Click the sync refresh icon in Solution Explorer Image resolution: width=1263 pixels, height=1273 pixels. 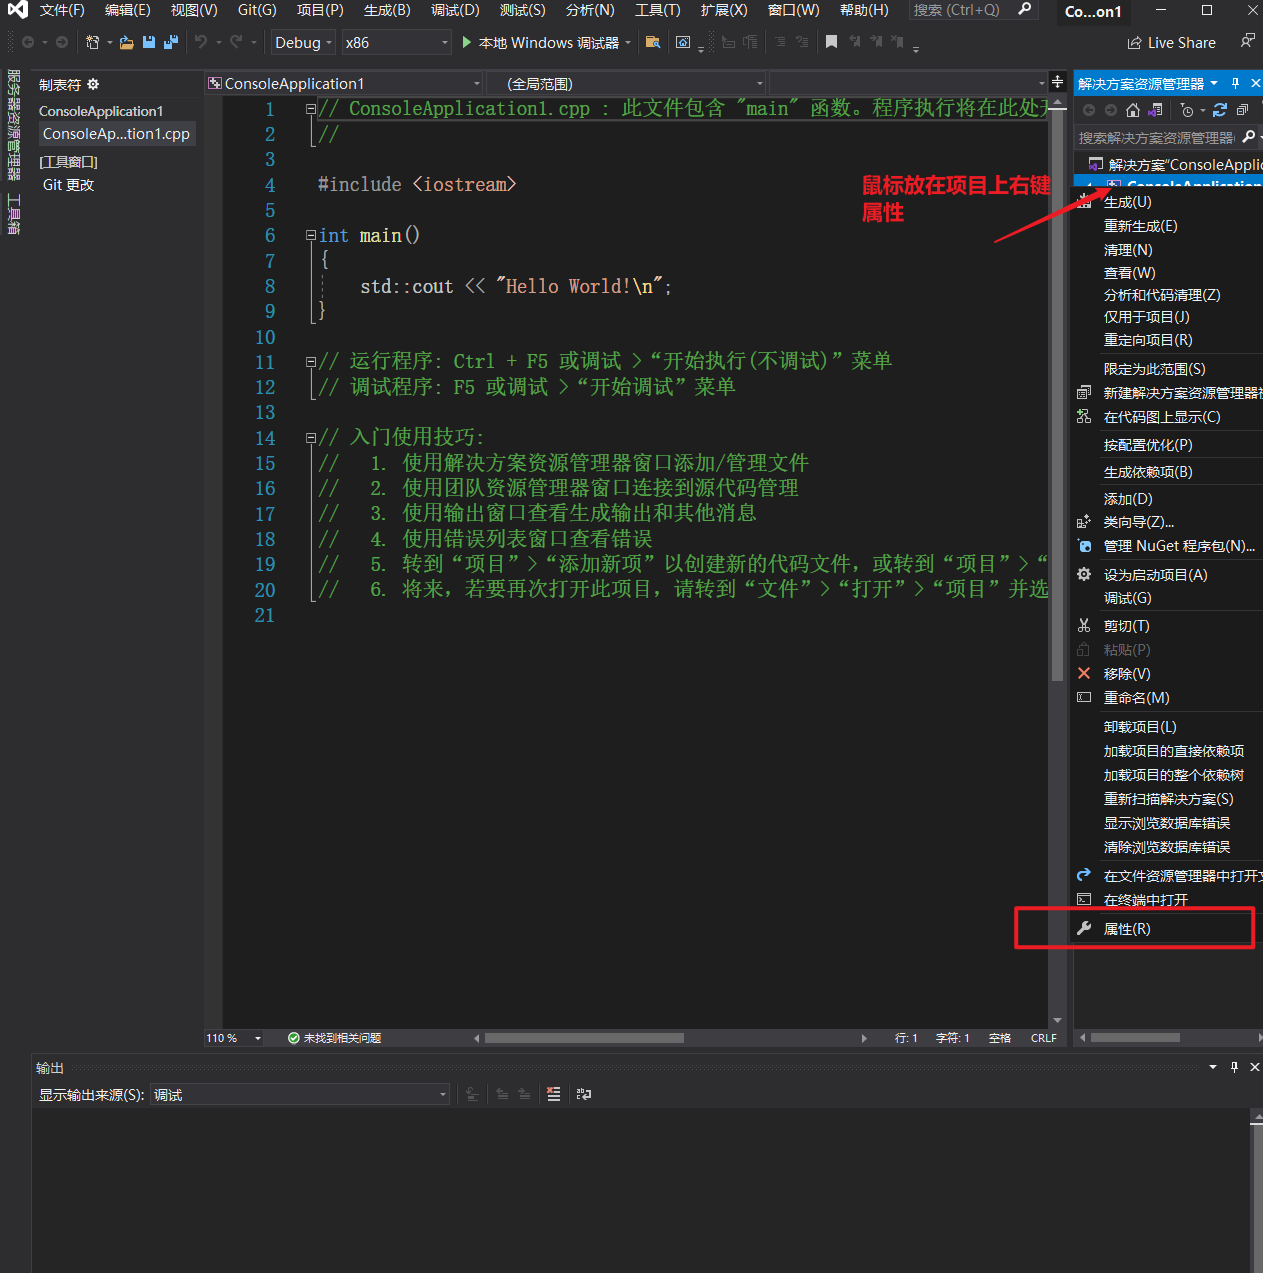tap(1220, 110)
